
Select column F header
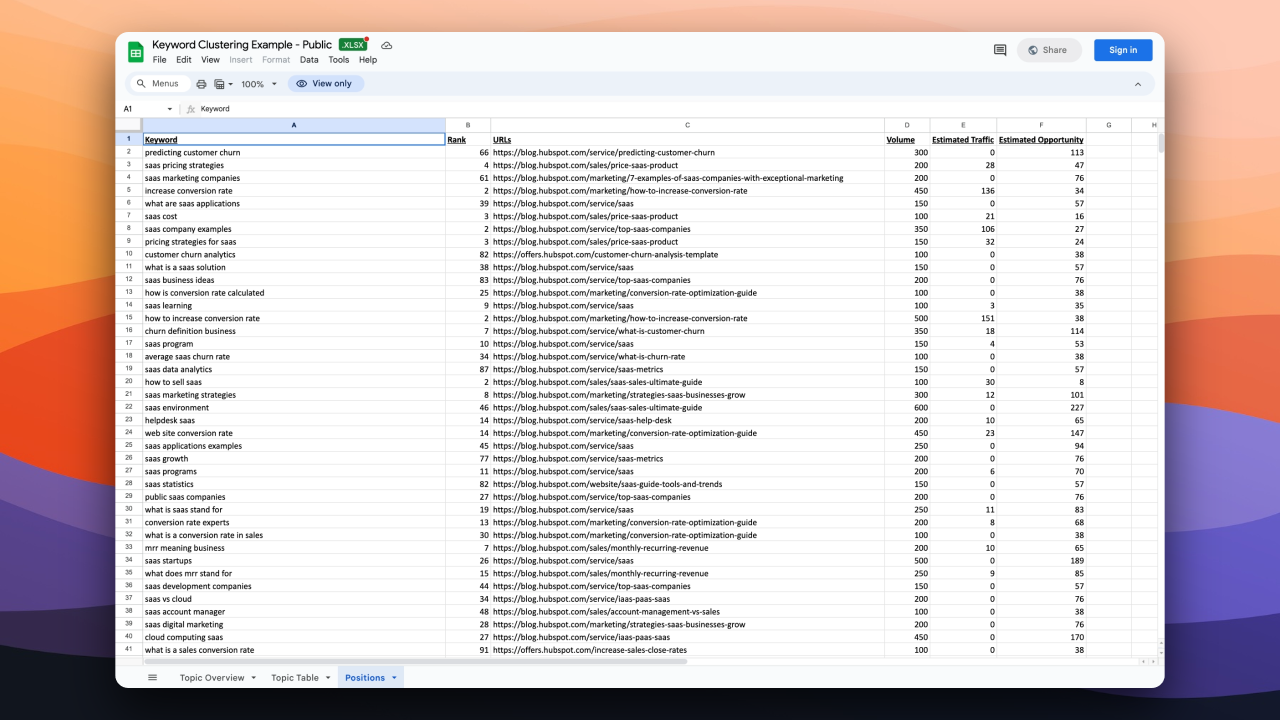point(1041,125)
